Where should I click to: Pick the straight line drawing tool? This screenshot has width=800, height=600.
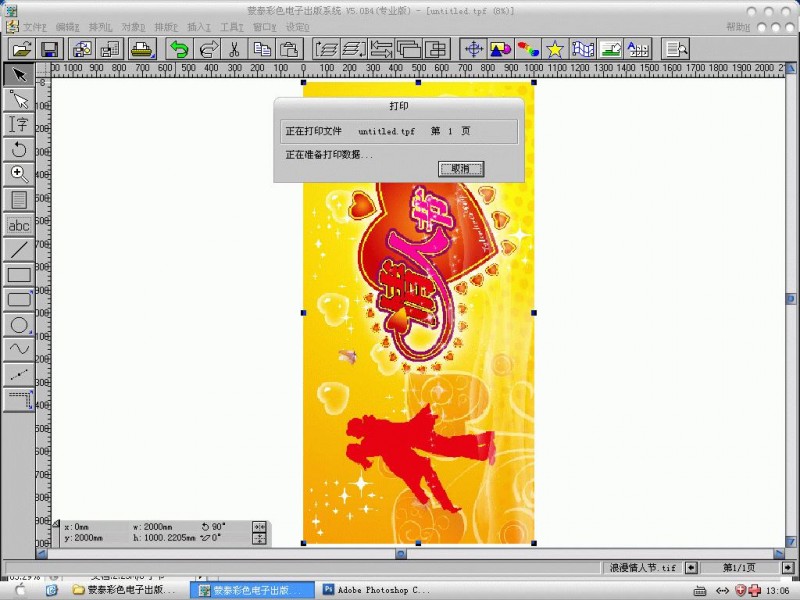point(18,249)
